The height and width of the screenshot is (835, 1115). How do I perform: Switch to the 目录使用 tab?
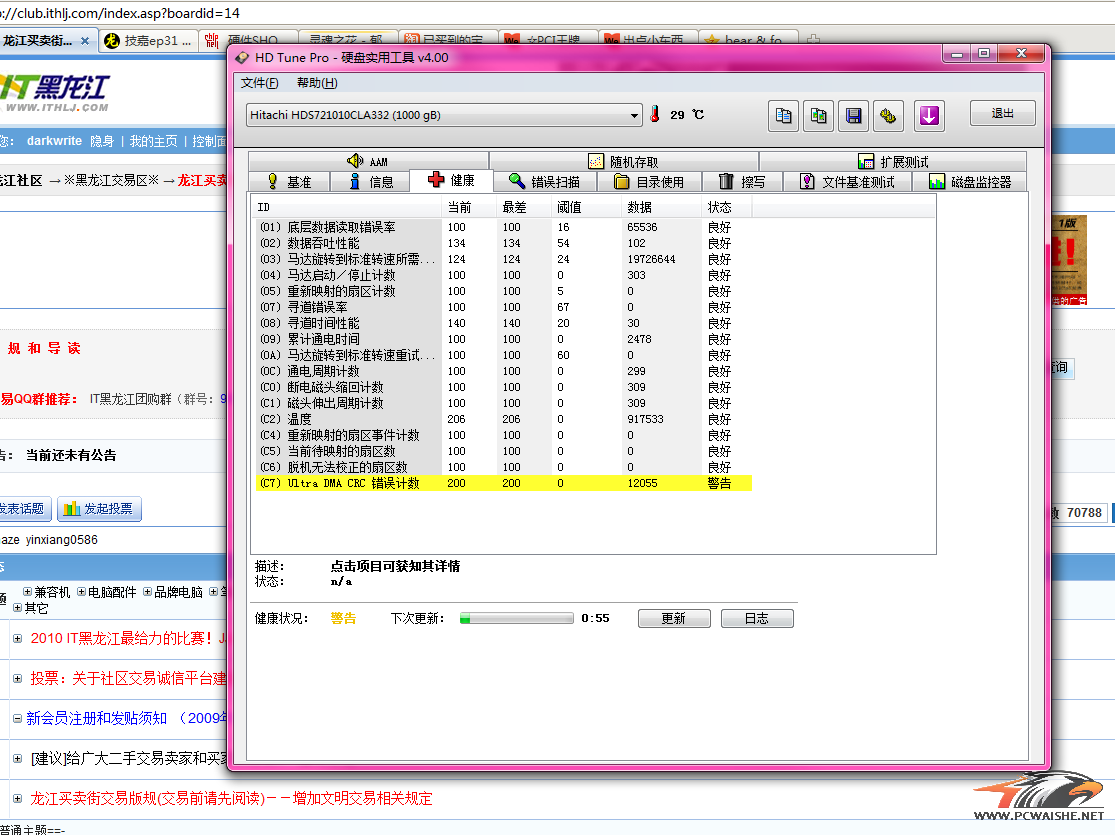tap(649, 182)
